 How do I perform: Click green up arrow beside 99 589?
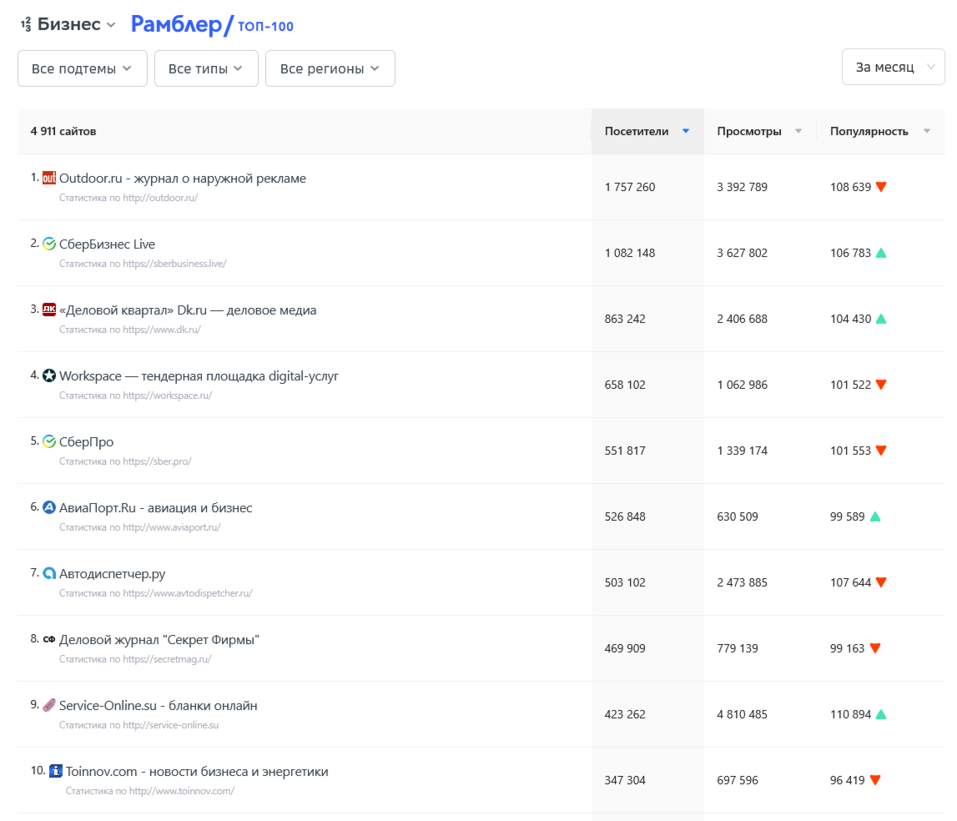point(875,516)
